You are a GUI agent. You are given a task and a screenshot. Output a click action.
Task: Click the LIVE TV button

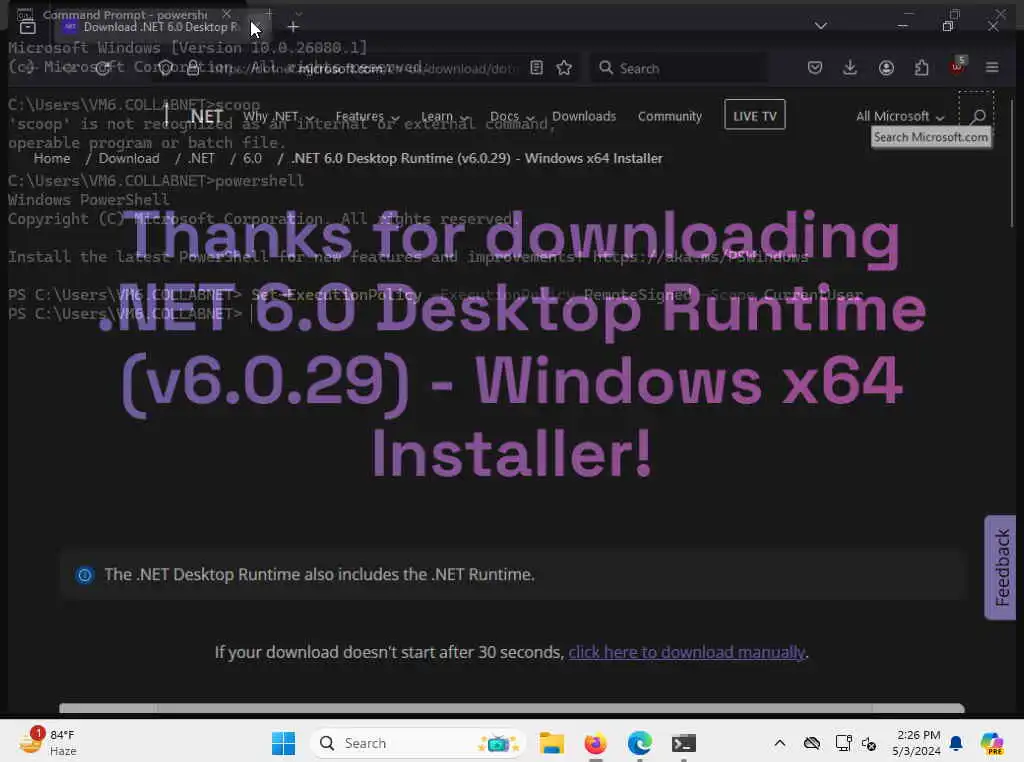pos(754,115)
